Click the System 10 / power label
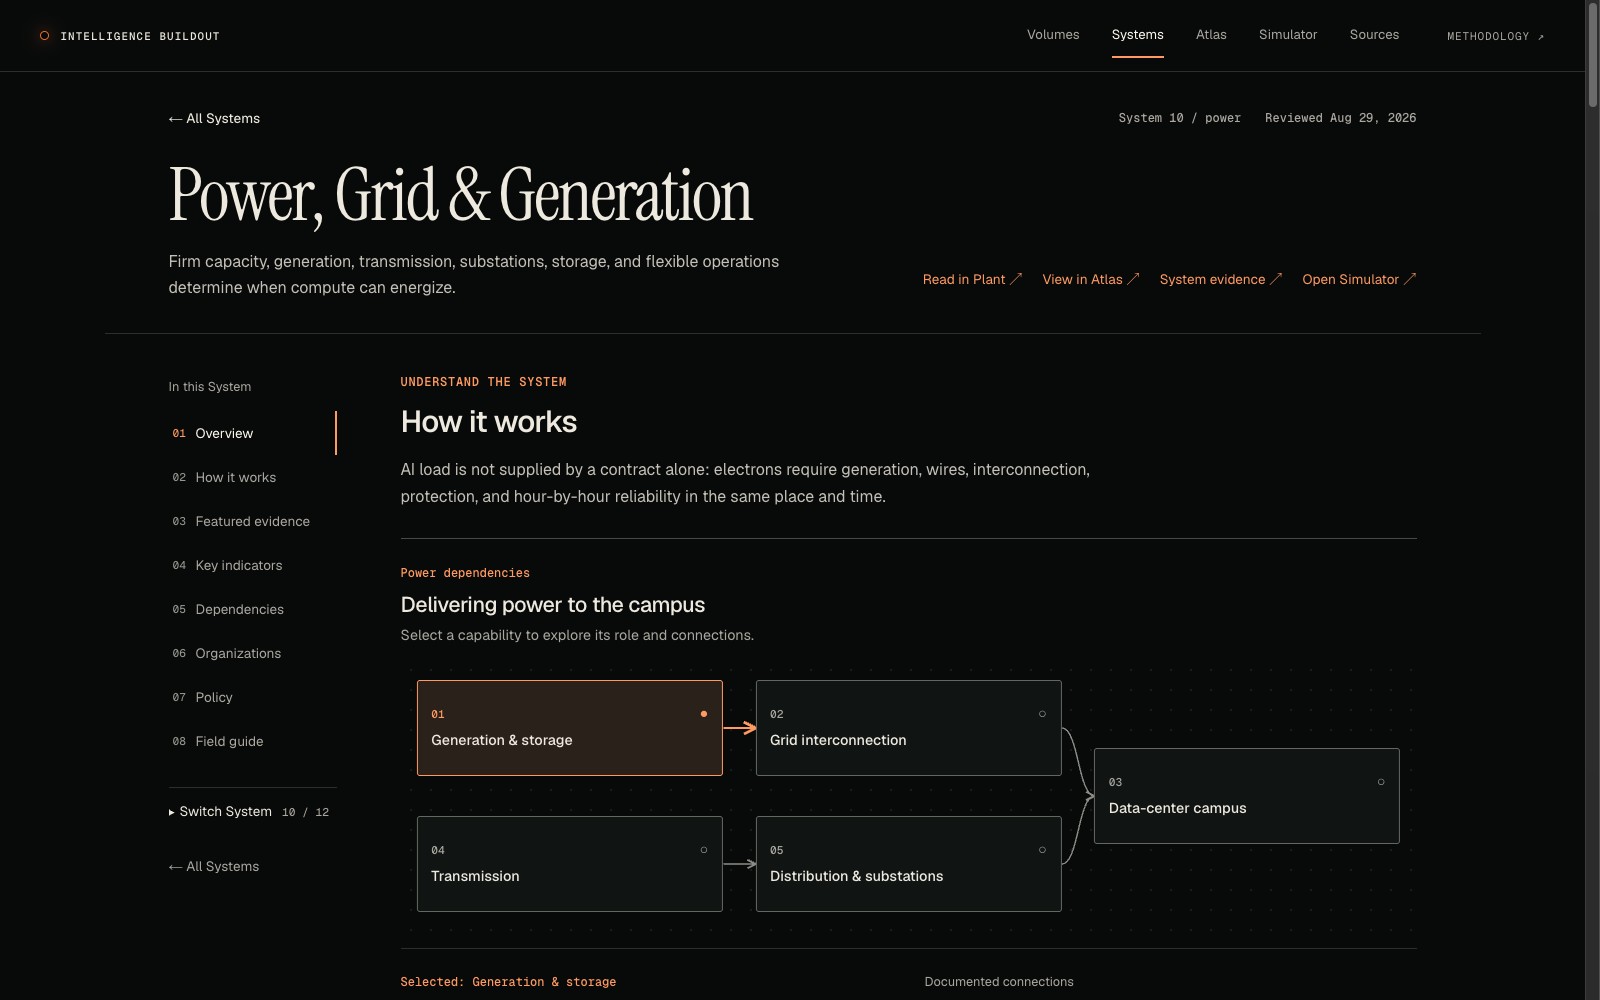 click(1179, 118)
